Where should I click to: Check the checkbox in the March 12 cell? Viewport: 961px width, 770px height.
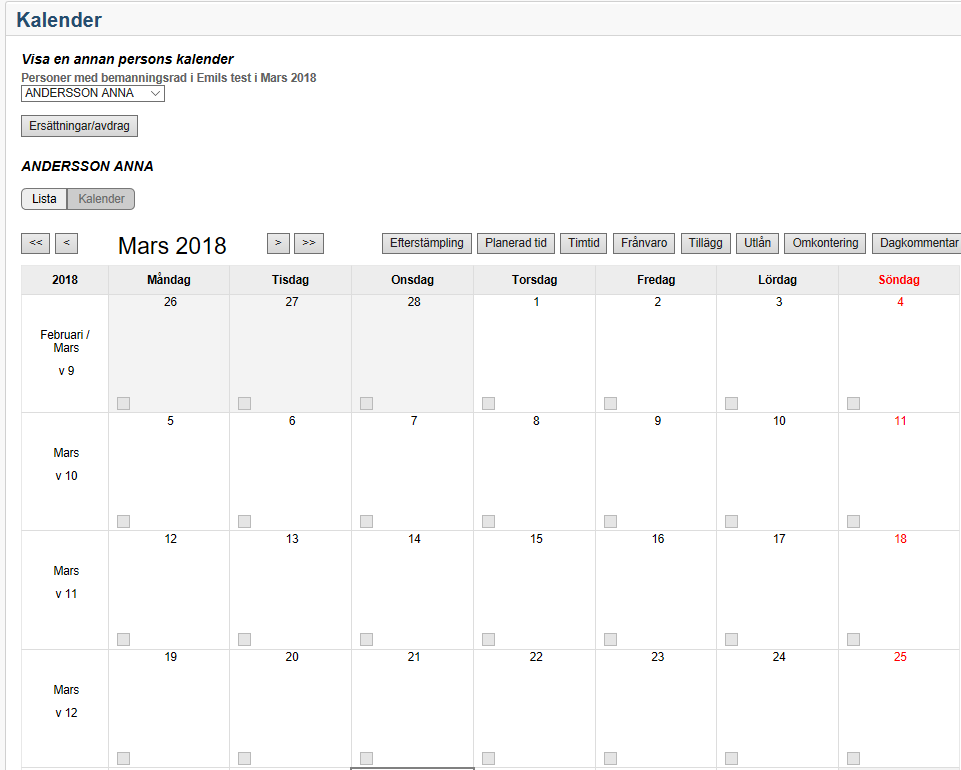point(123,639)
